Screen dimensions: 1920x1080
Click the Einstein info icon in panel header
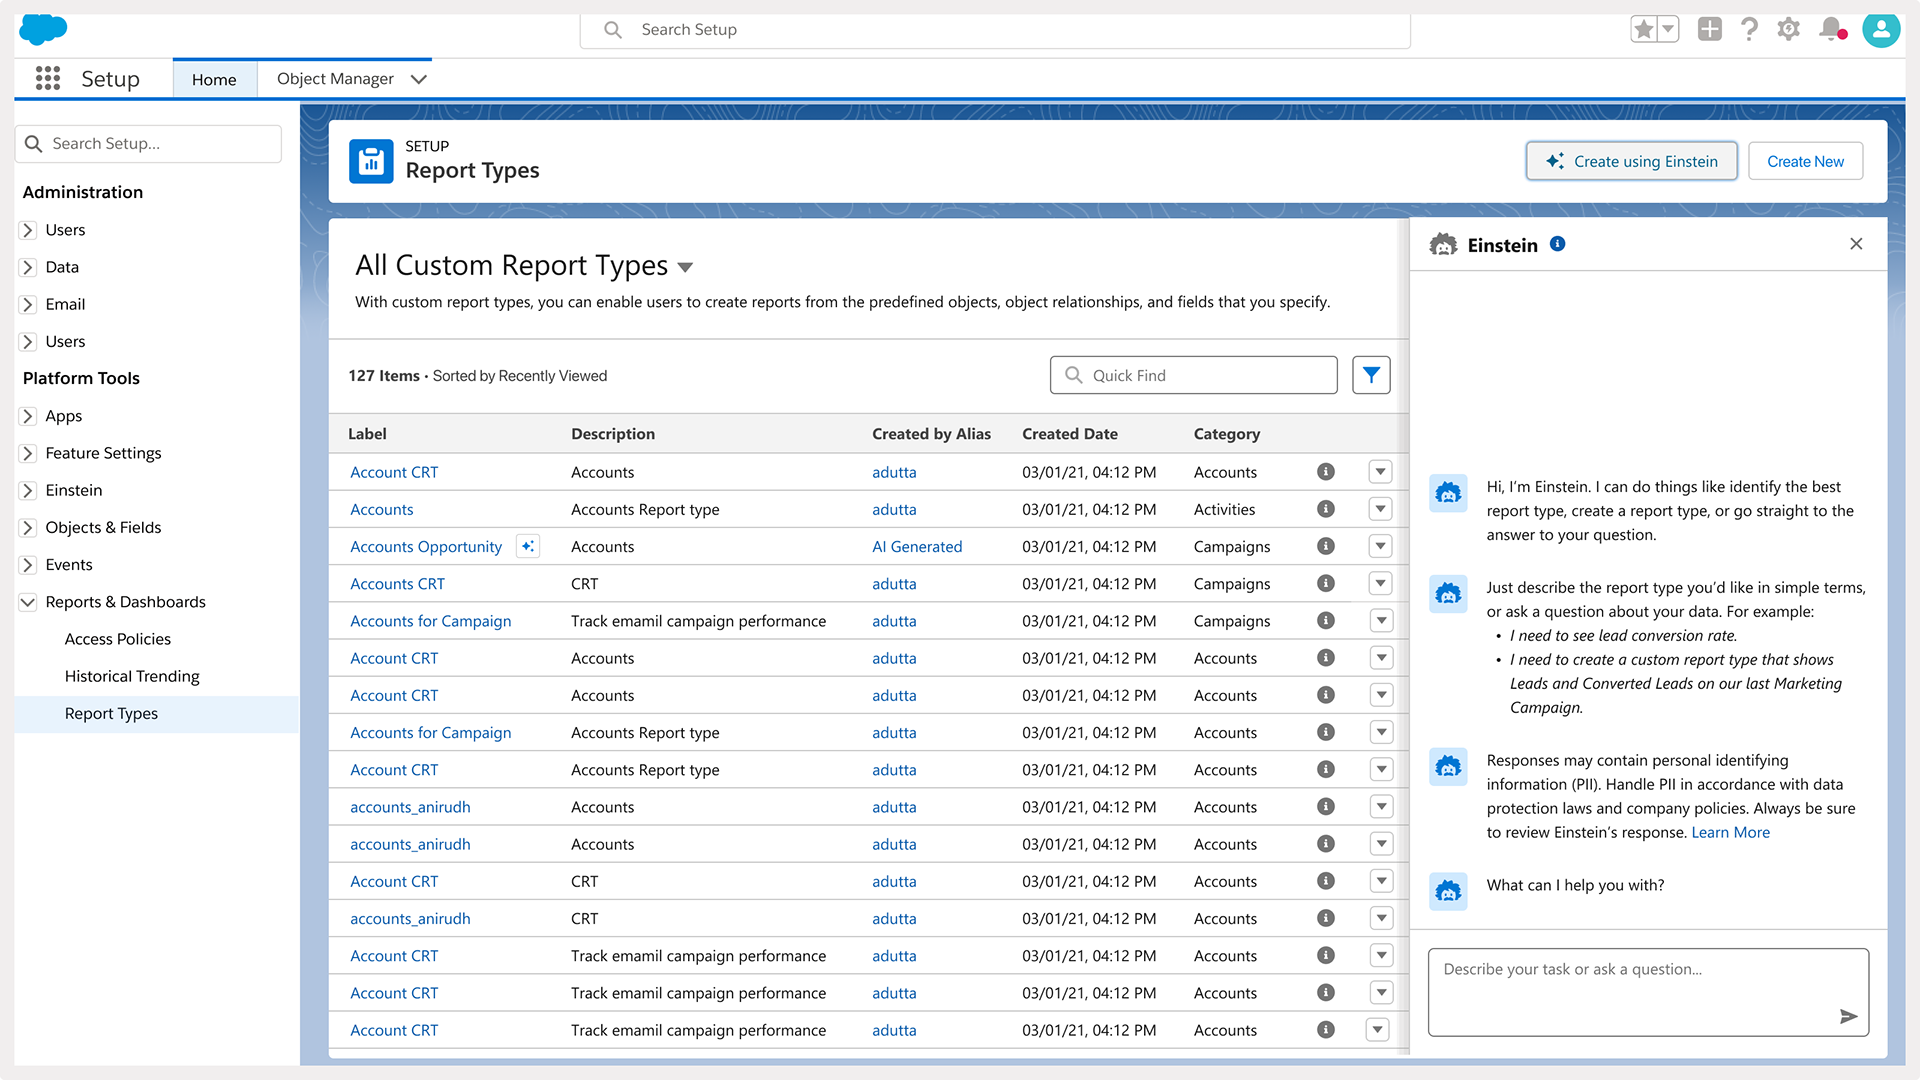point(1558,244)
